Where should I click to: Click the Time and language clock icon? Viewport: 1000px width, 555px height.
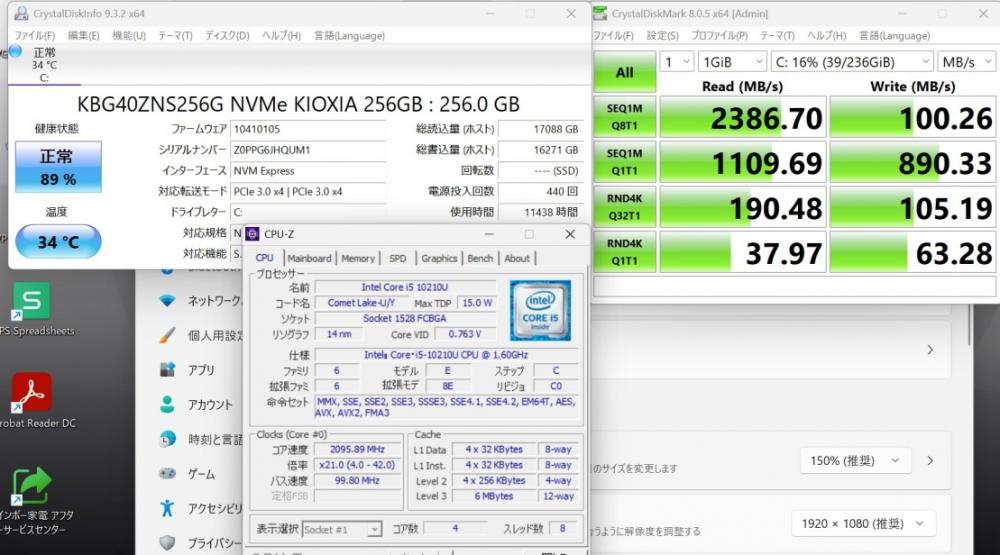point(167,439)
